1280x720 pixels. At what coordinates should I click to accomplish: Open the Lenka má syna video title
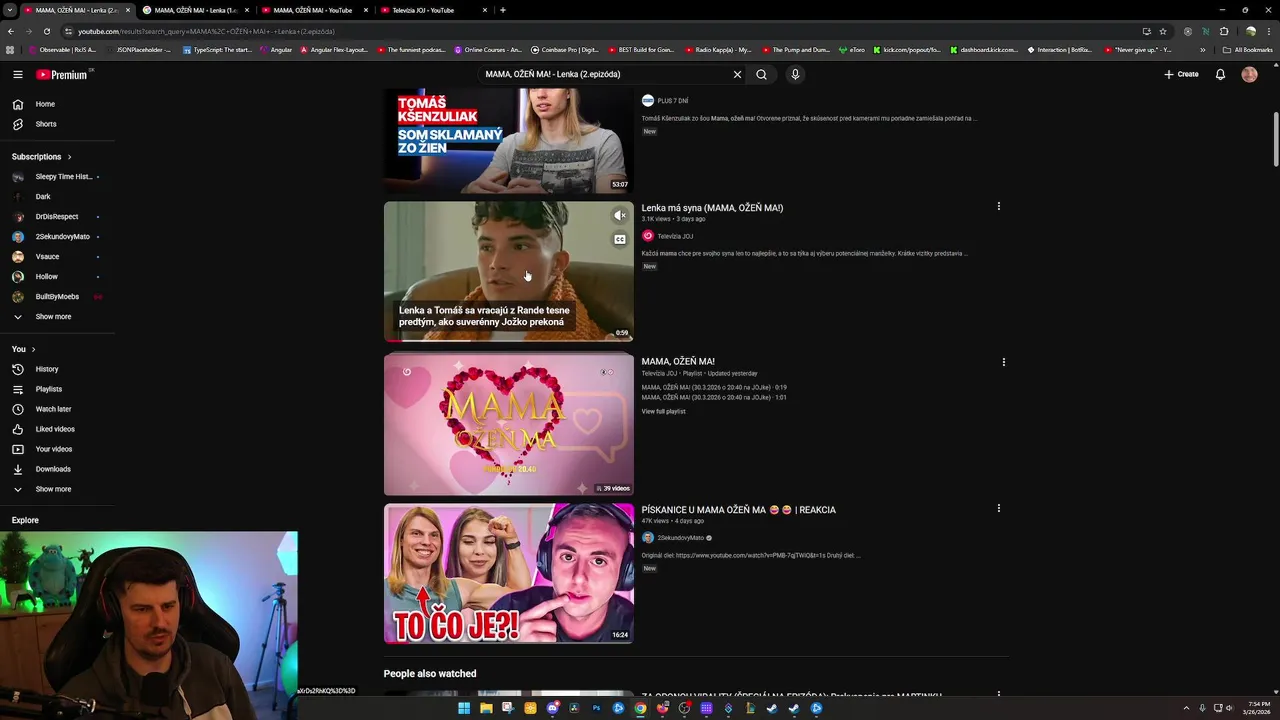(x=712, y=208)
